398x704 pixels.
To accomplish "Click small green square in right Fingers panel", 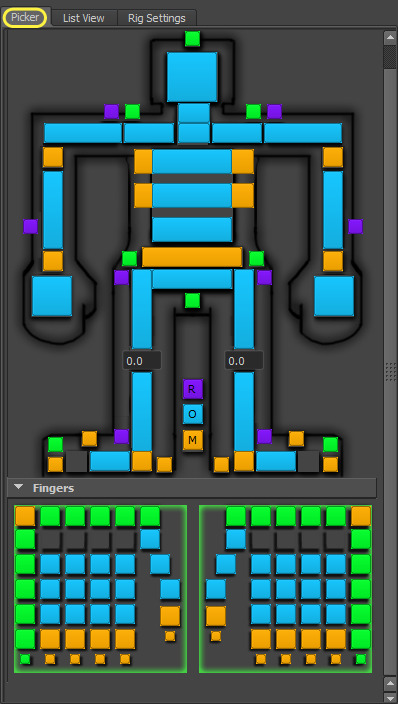I will (361, 659).
